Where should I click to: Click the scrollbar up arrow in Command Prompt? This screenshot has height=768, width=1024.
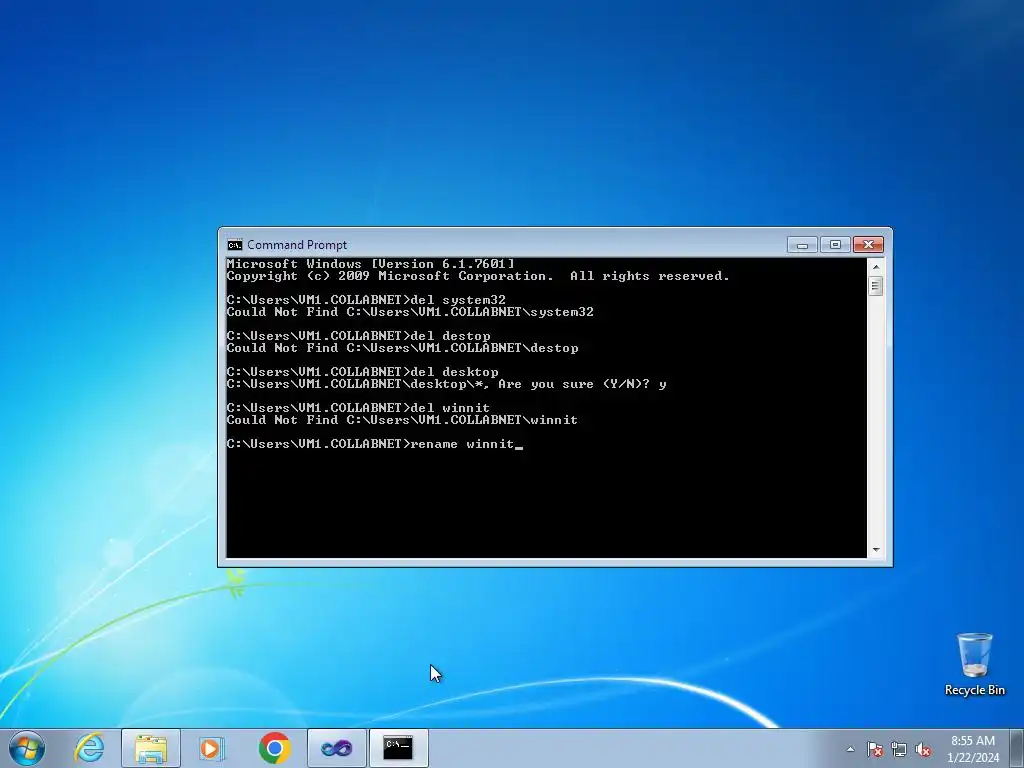[876, 266]
